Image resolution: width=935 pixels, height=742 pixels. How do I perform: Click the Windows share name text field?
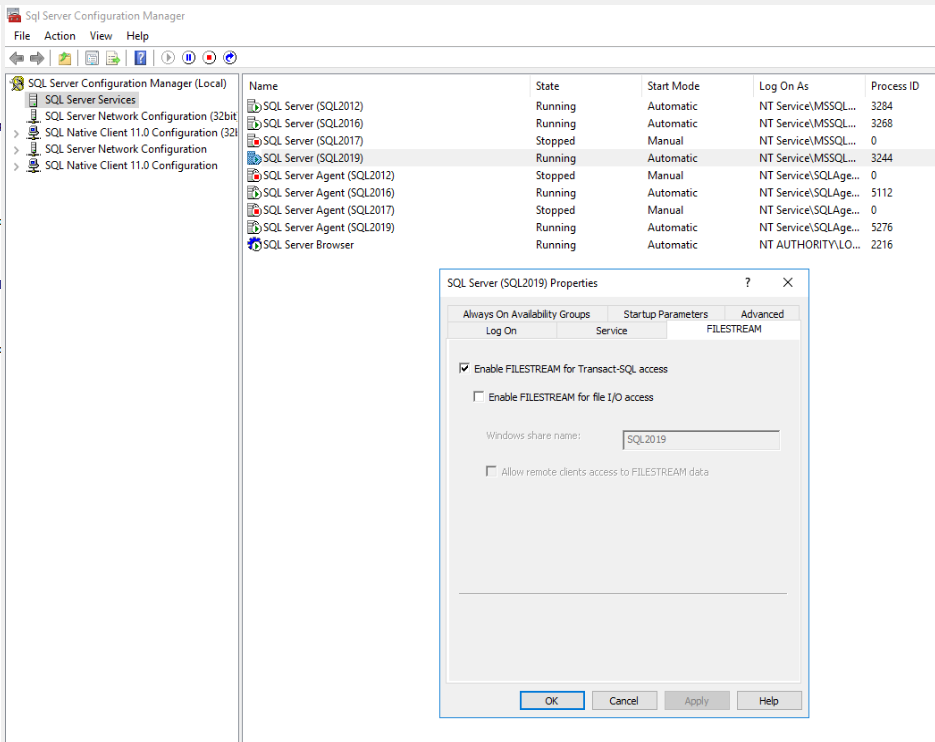coord(700,439)
